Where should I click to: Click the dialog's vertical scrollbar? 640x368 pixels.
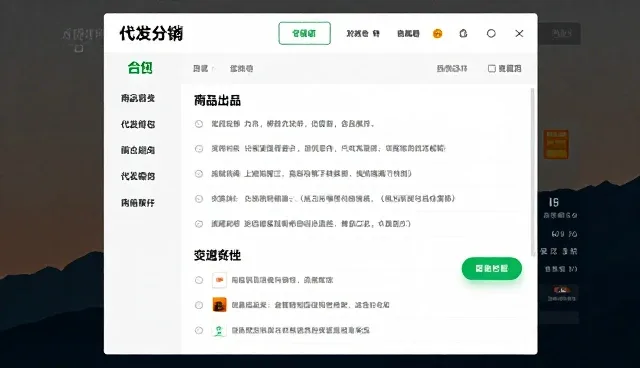532,172
